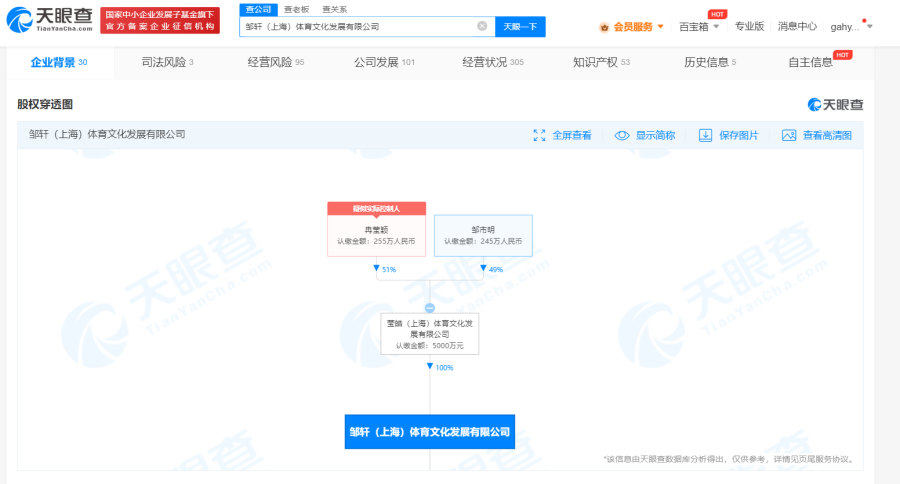
Task: Select the 冉莹颖 shareholder node
Action: 376,235
